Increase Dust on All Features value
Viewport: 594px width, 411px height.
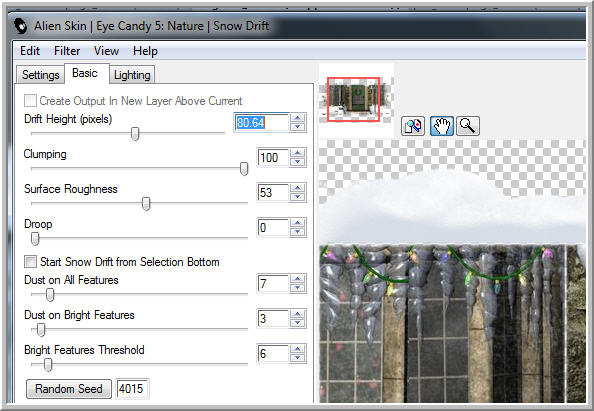pos(298,279)
